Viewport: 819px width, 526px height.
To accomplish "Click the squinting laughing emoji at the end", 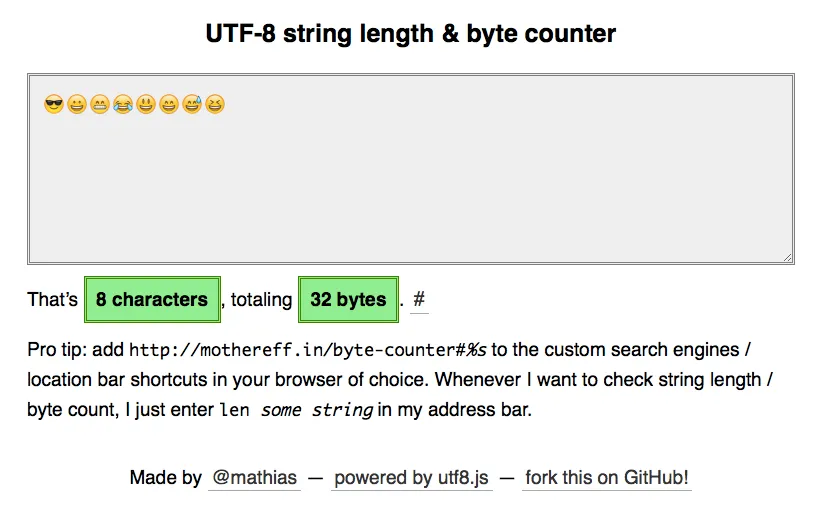I will (x=215, y=104).
